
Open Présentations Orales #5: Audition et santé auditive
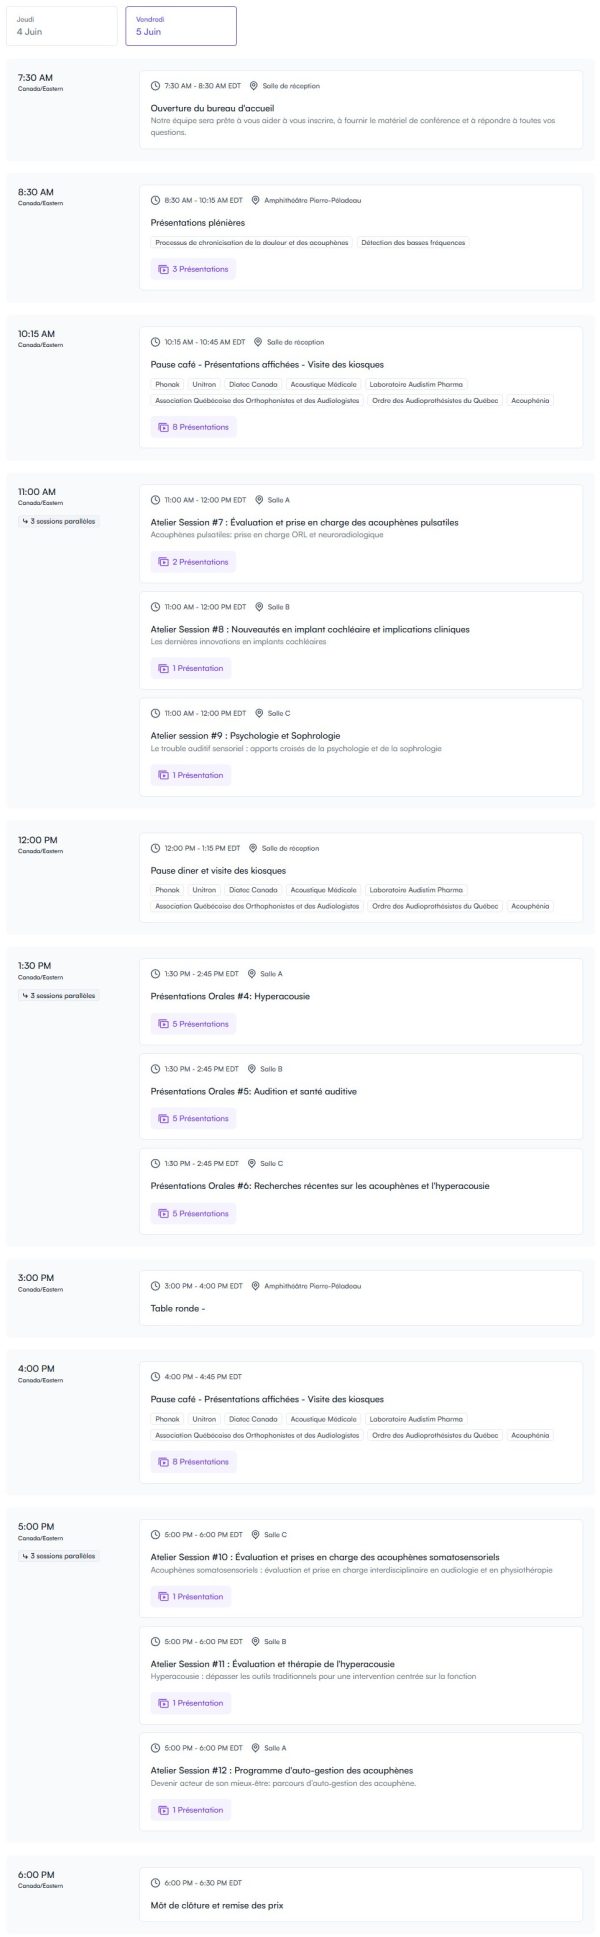253,1092
